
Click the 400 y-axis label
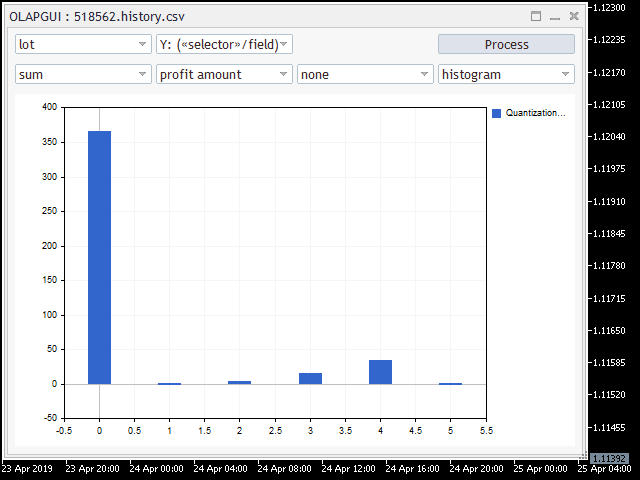pos(50,107)
